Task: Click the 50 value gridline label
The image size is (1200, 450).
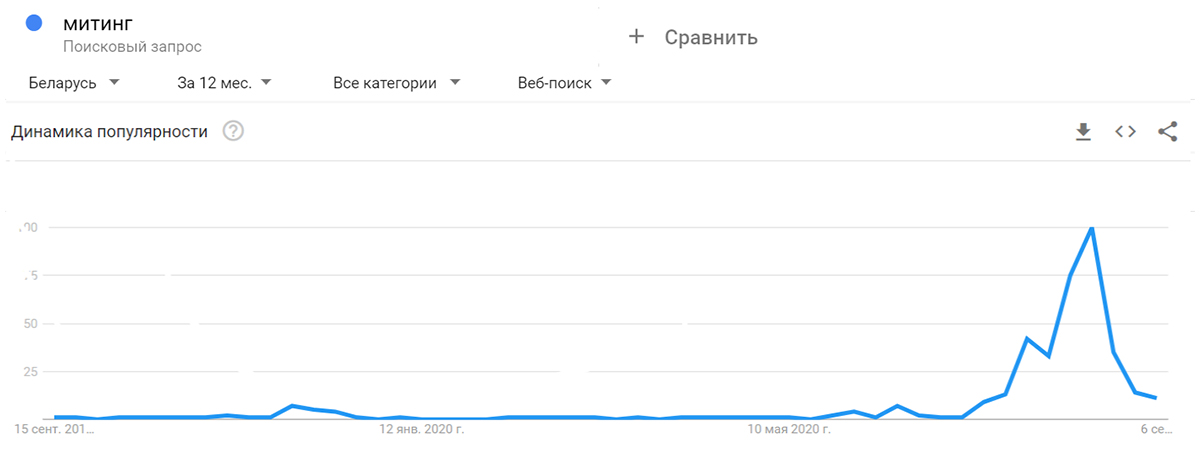Action: click(28, 324)
